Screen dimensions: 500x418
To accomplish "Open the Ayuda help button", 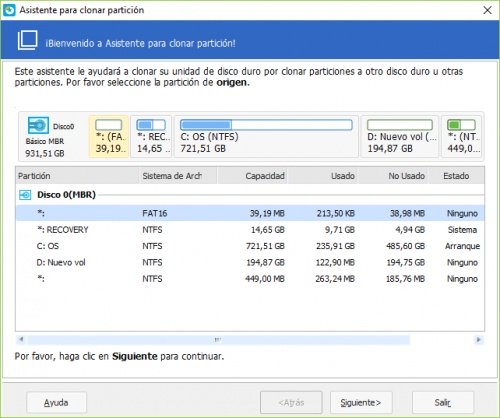I will point(56,402).
